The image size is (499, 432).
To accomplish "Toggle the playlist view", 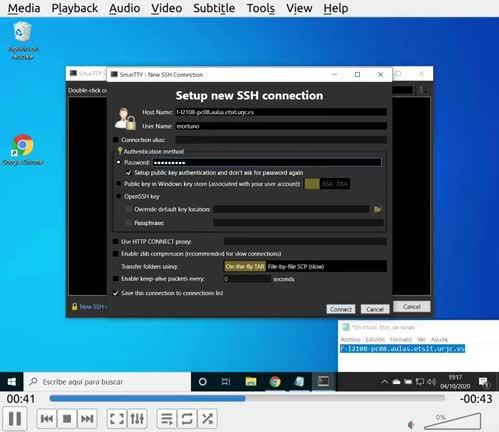I will 167,419.
